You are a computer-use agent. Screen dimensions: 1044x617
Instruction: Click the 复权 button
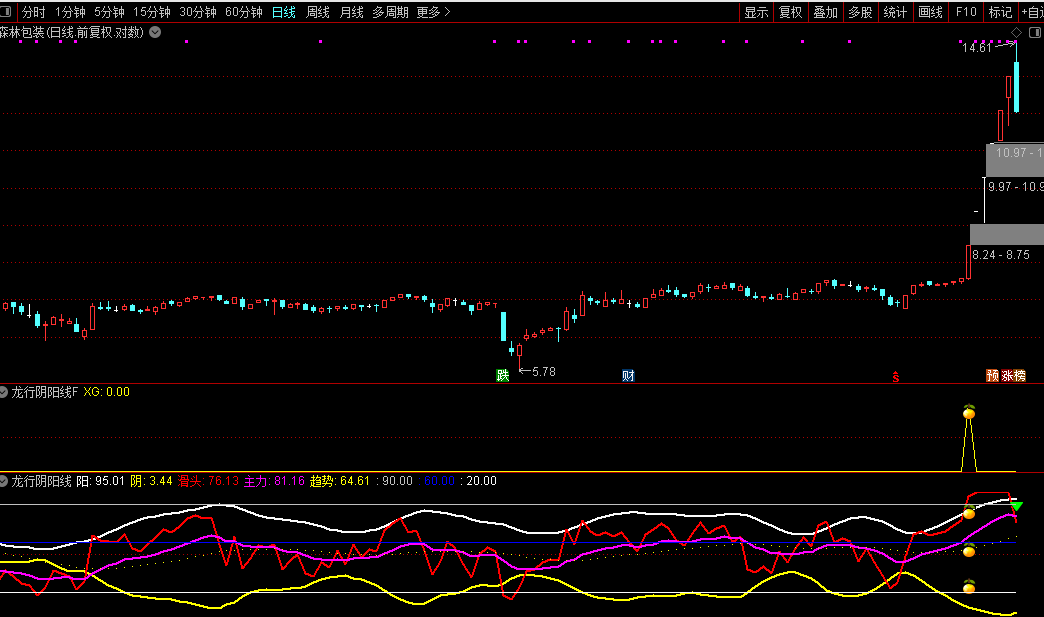(791, 12)
